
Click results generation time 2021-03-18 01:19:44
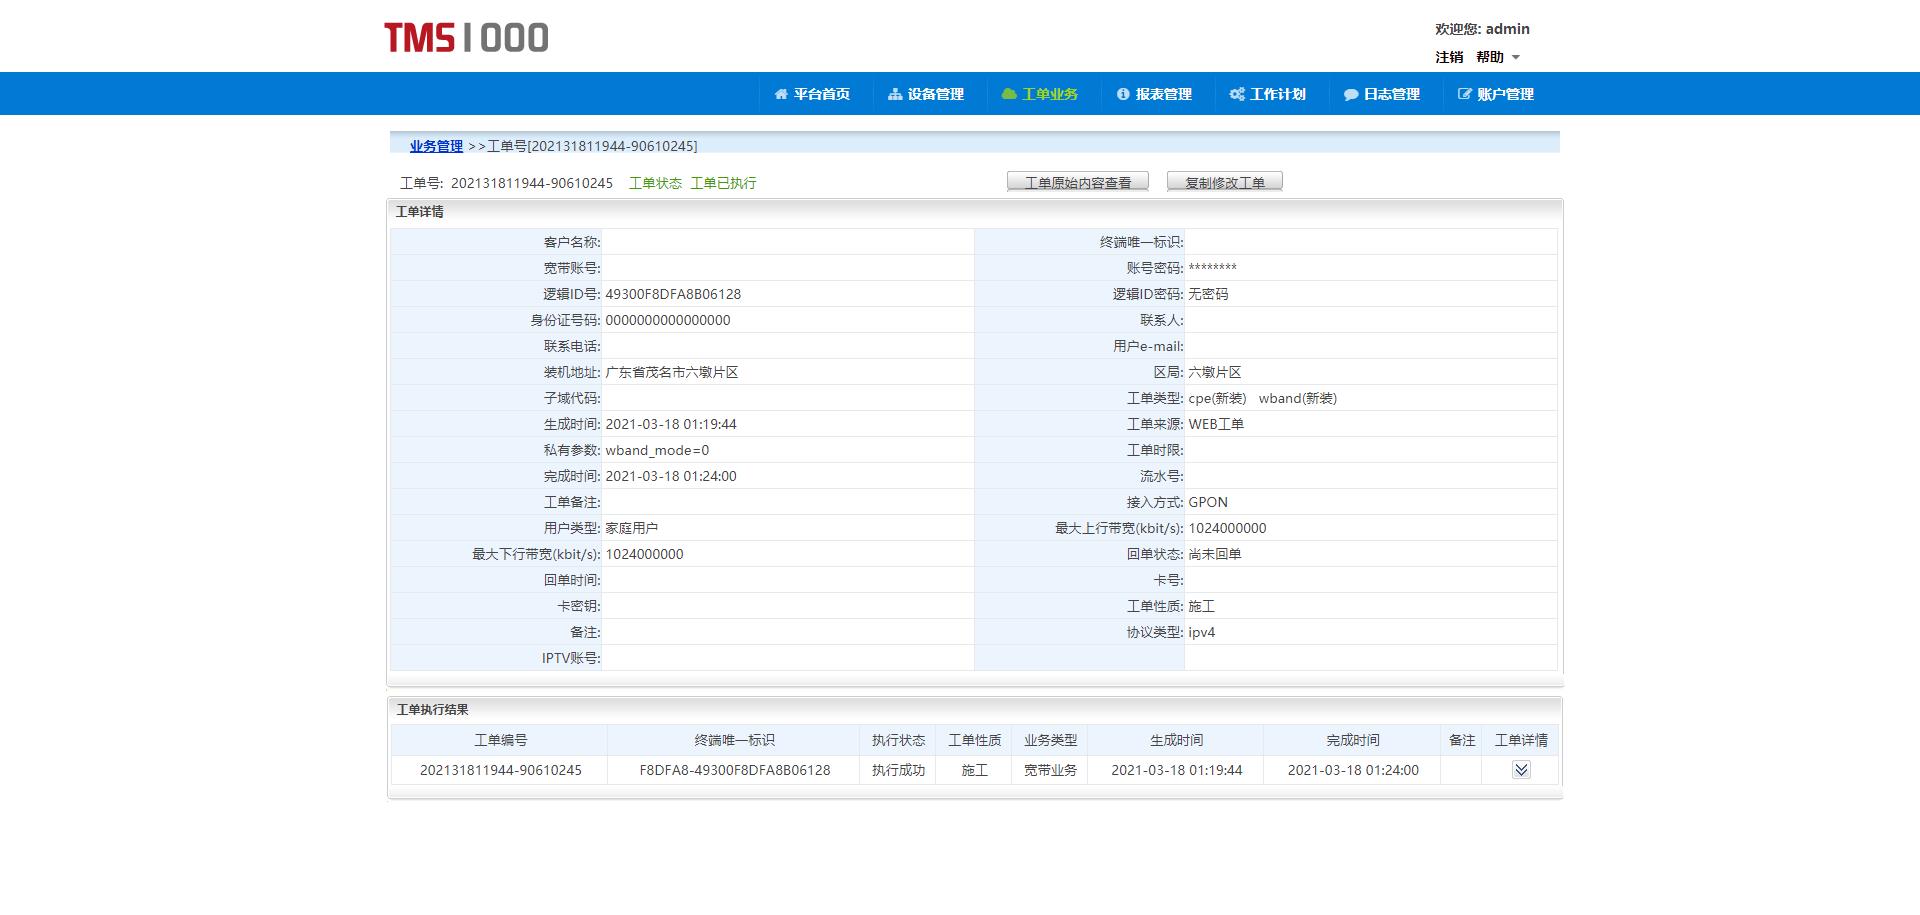1176,770
